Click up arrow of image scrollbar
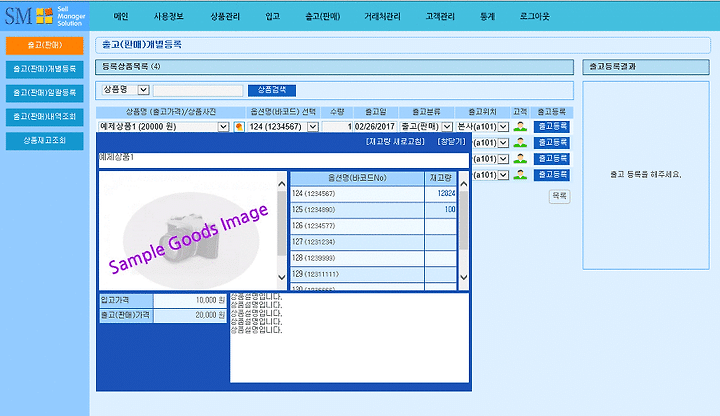The width and height of the screenshot is (720, 416). [x=282, y=184]
